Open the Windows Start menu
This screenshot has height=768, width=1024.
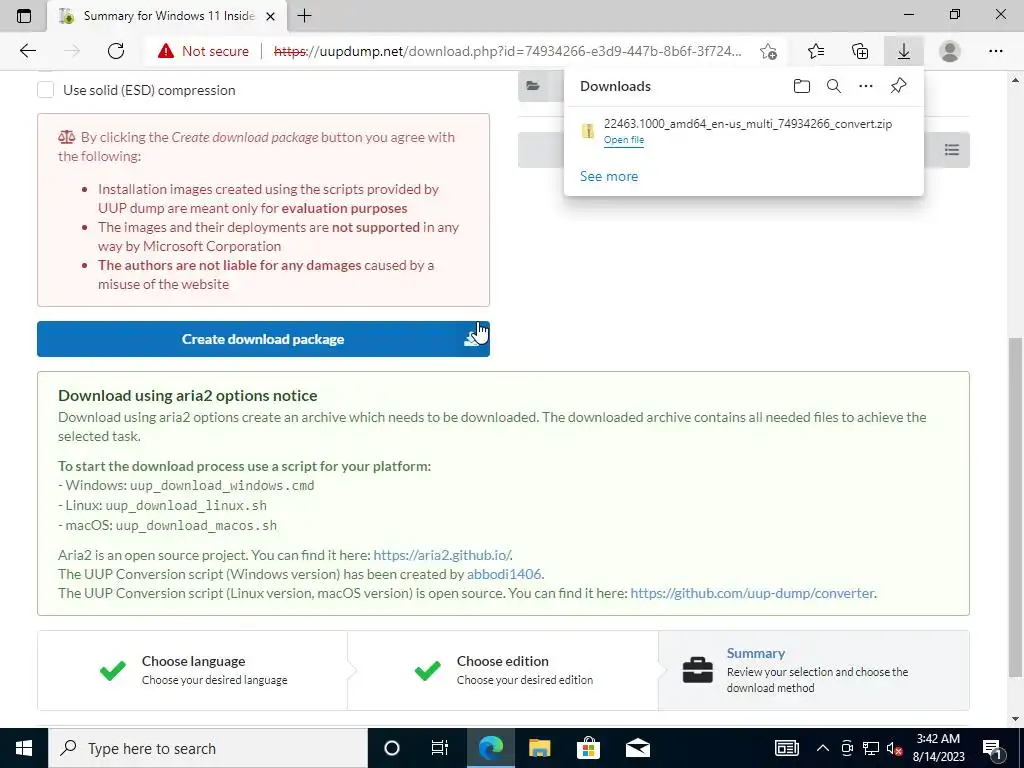click(x=24, y=748)
